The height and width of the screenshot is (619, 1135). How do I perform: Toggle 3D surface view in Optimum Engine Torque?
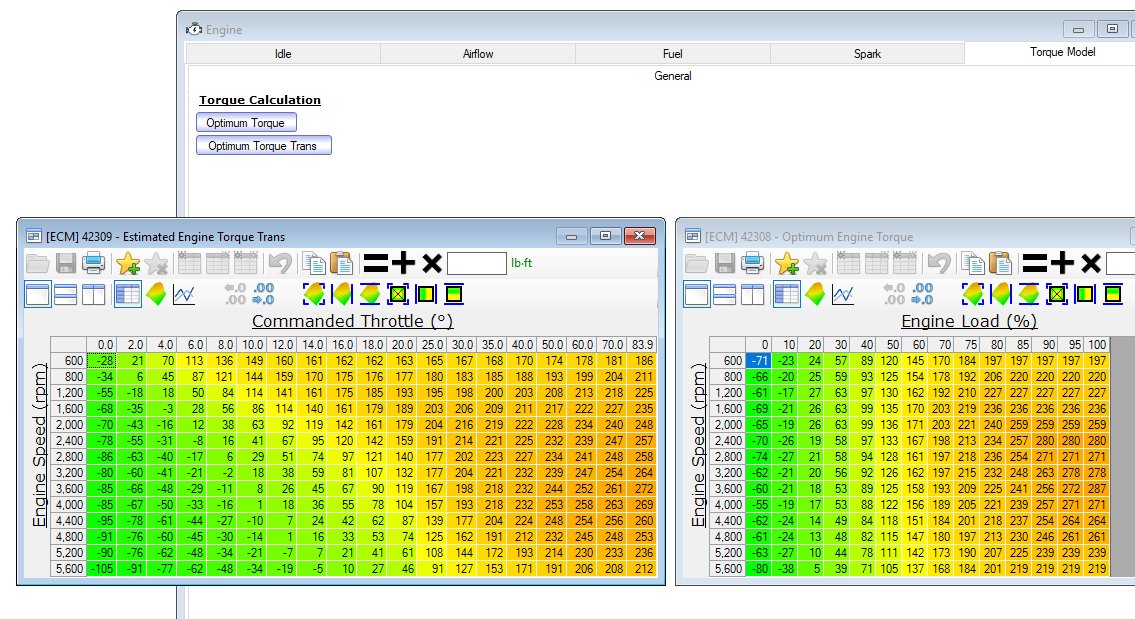[815, 294]
